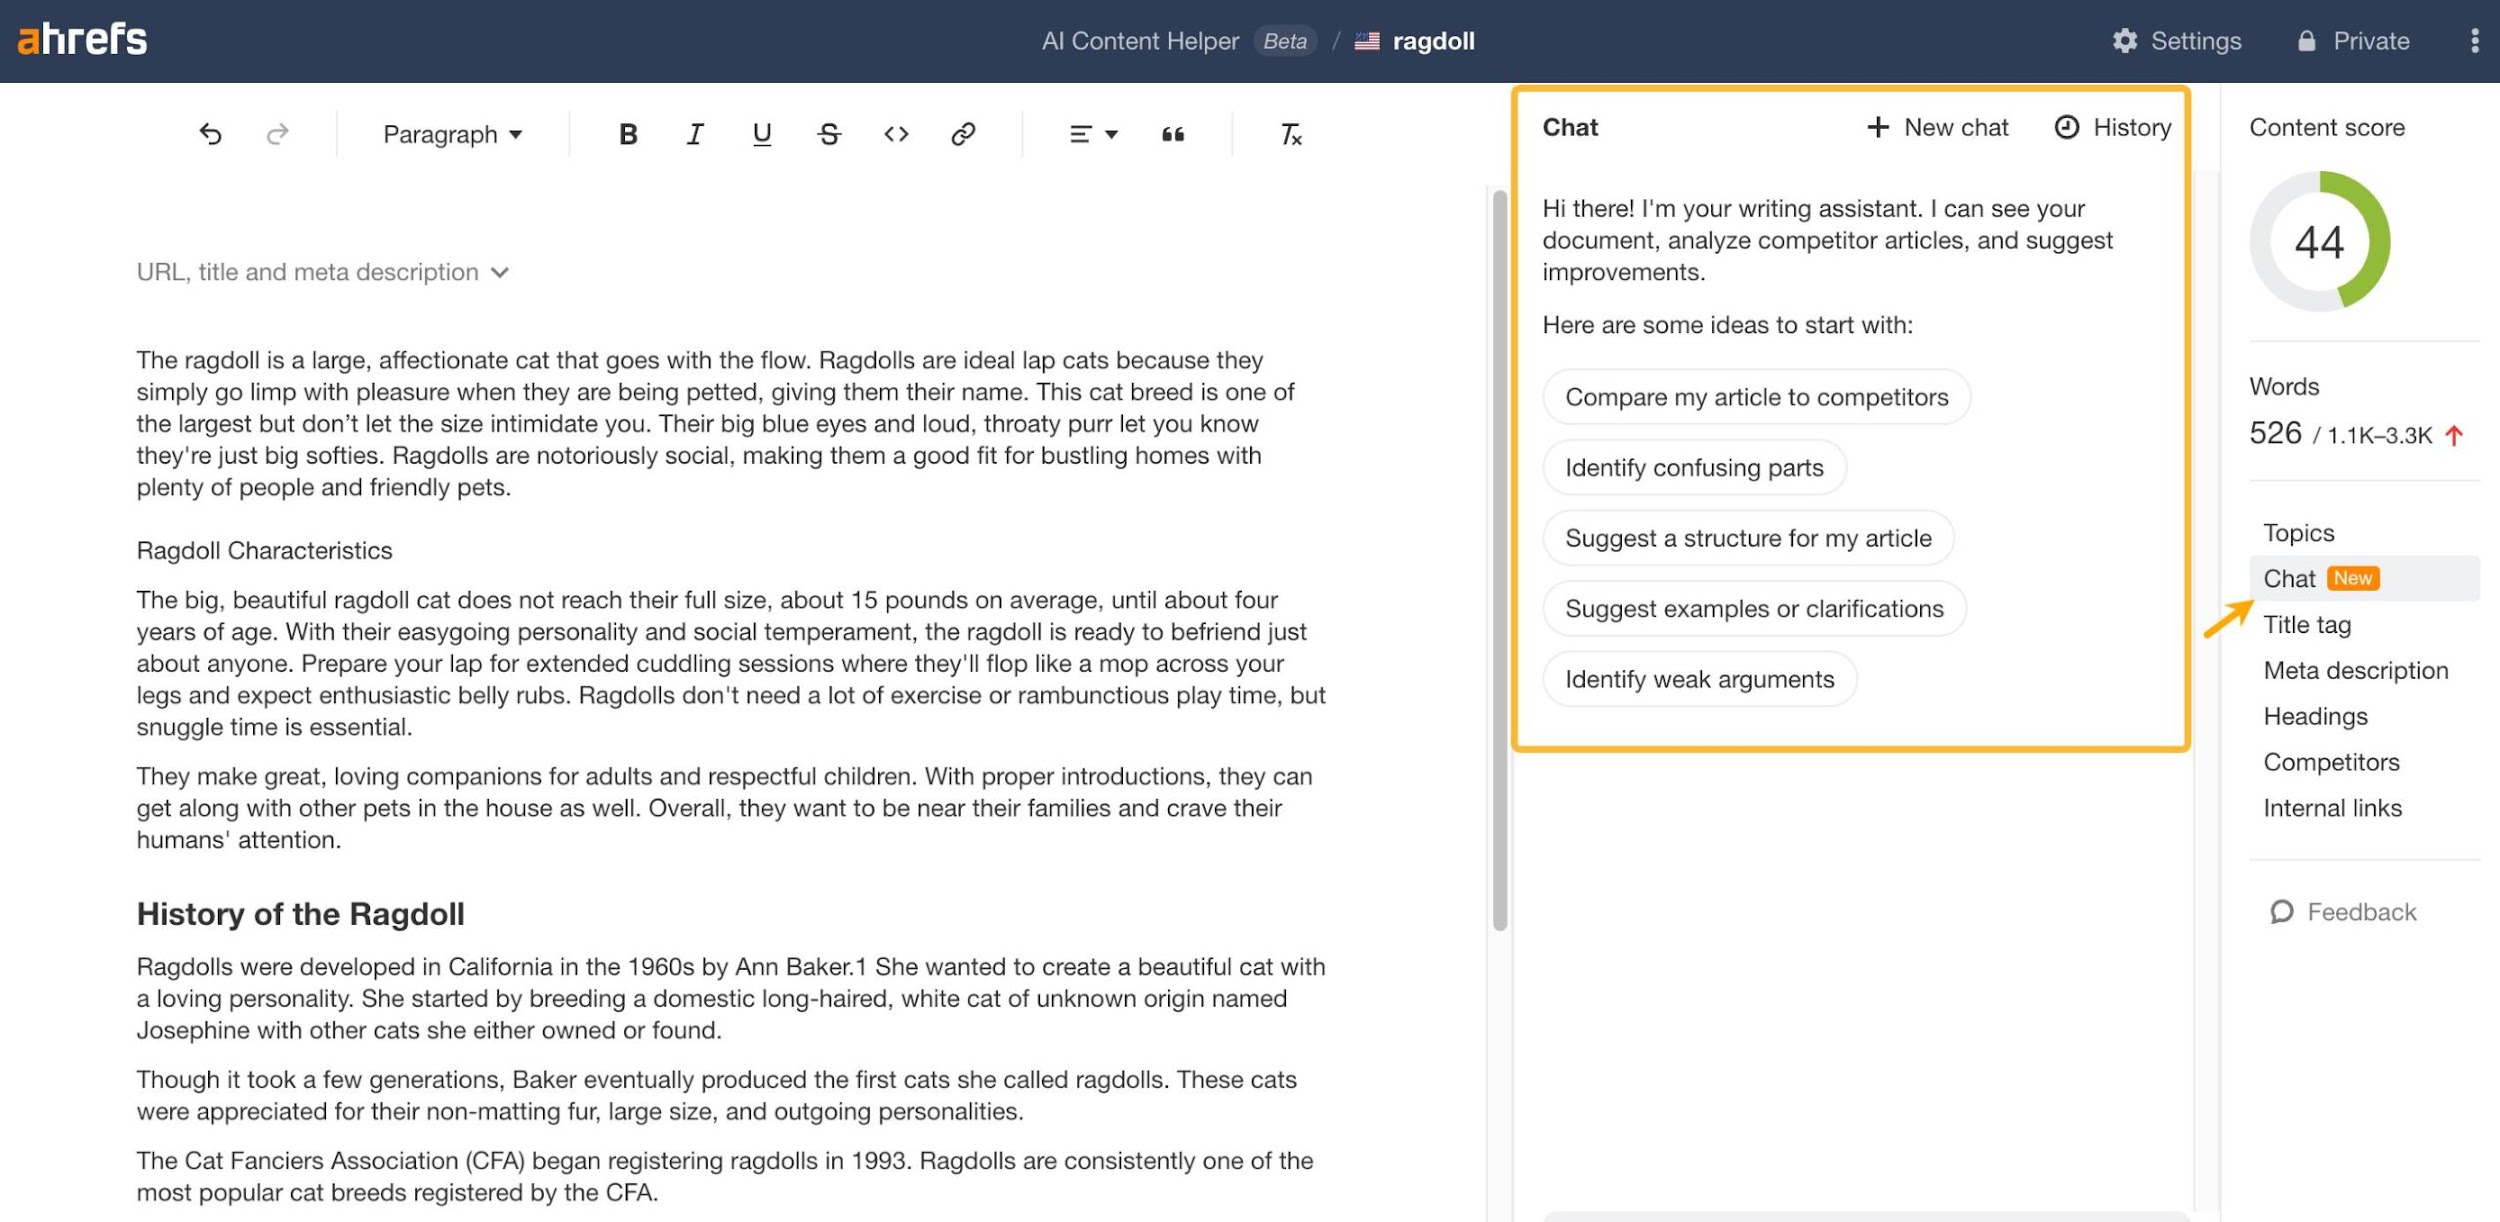Click the Private visibility setting
The width and height of the screenshot is (2500, 1222).
click(2353, 41)
